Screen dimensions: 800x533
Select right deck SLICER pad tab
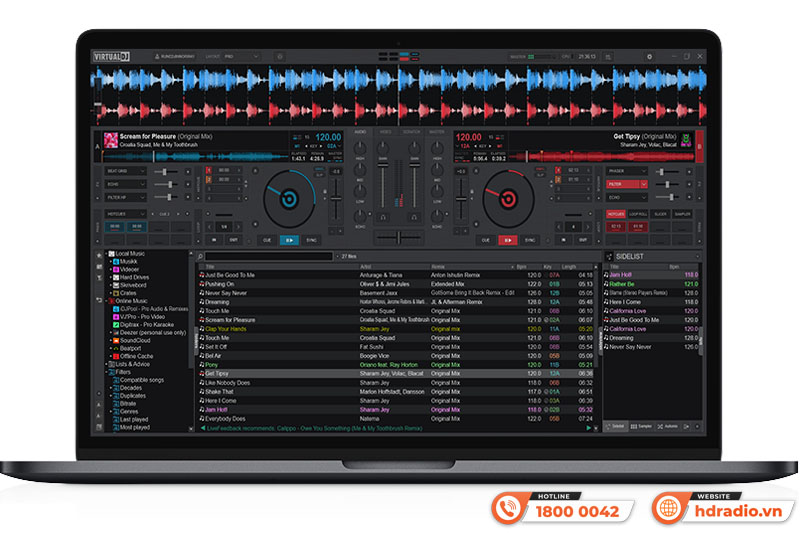(x=660, y=214)
